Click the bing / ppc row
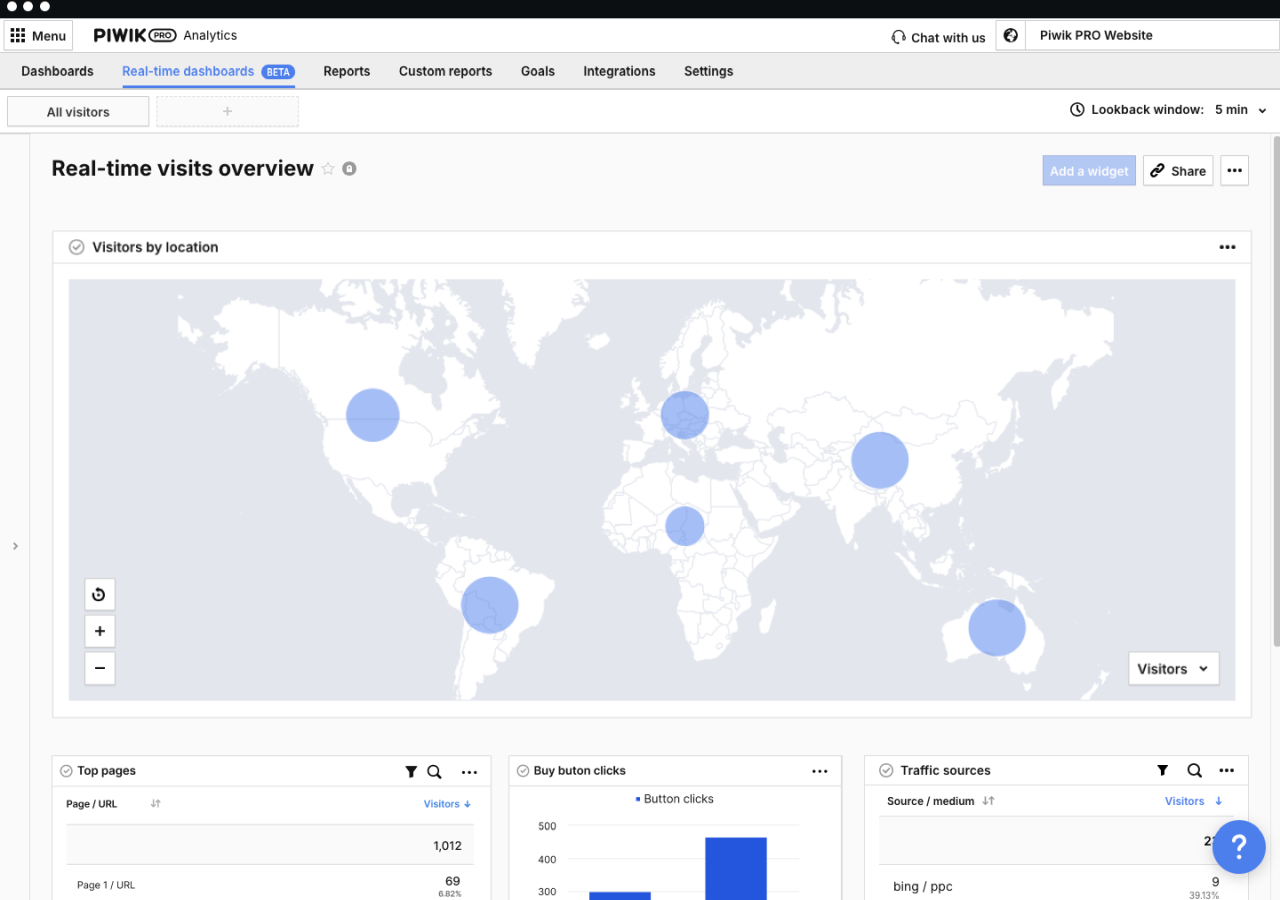This screenshot has height=900, width=1280. pos(1055,886)
